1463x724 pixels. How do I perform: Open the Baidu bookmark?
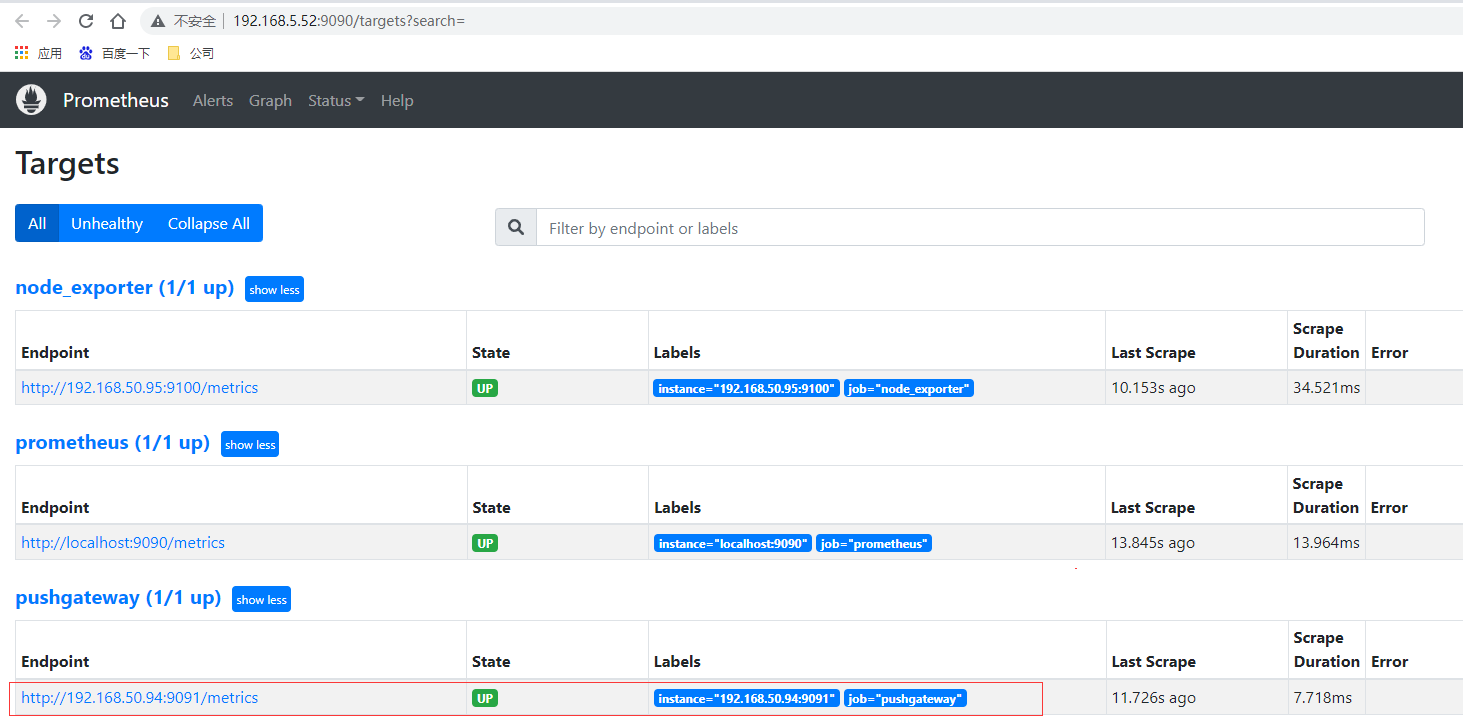(x=115, y=53)
